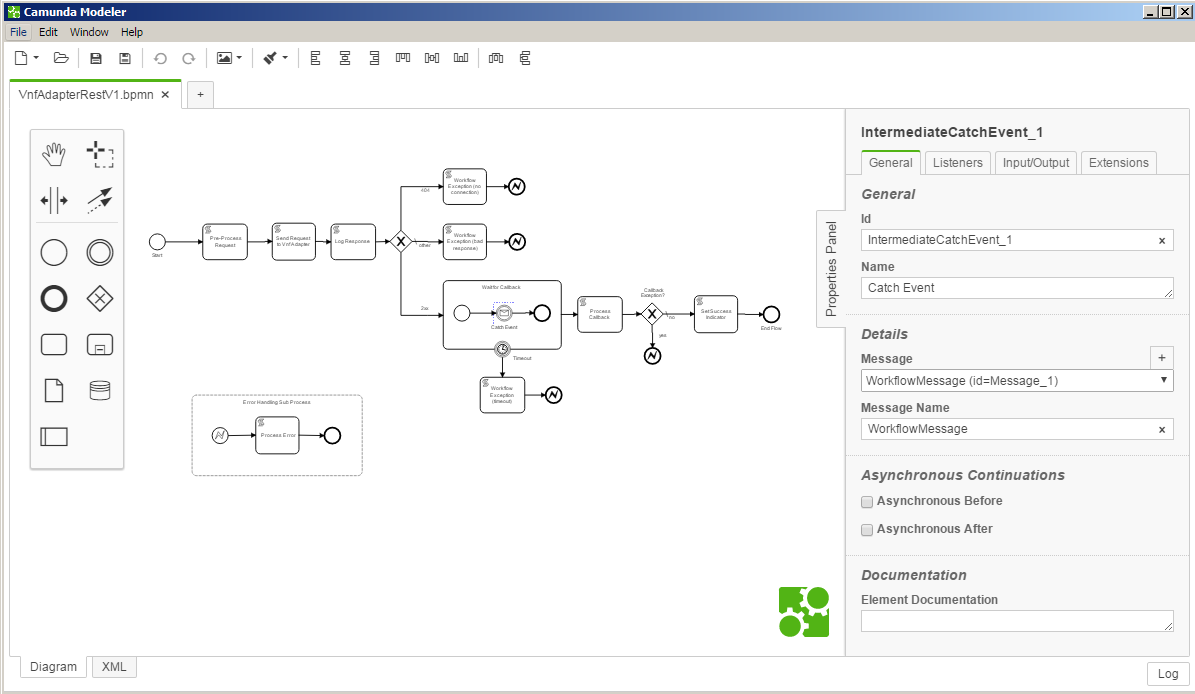Open the Window menu
Viewport: 1195px width, 694px height.
coord(89,32)
